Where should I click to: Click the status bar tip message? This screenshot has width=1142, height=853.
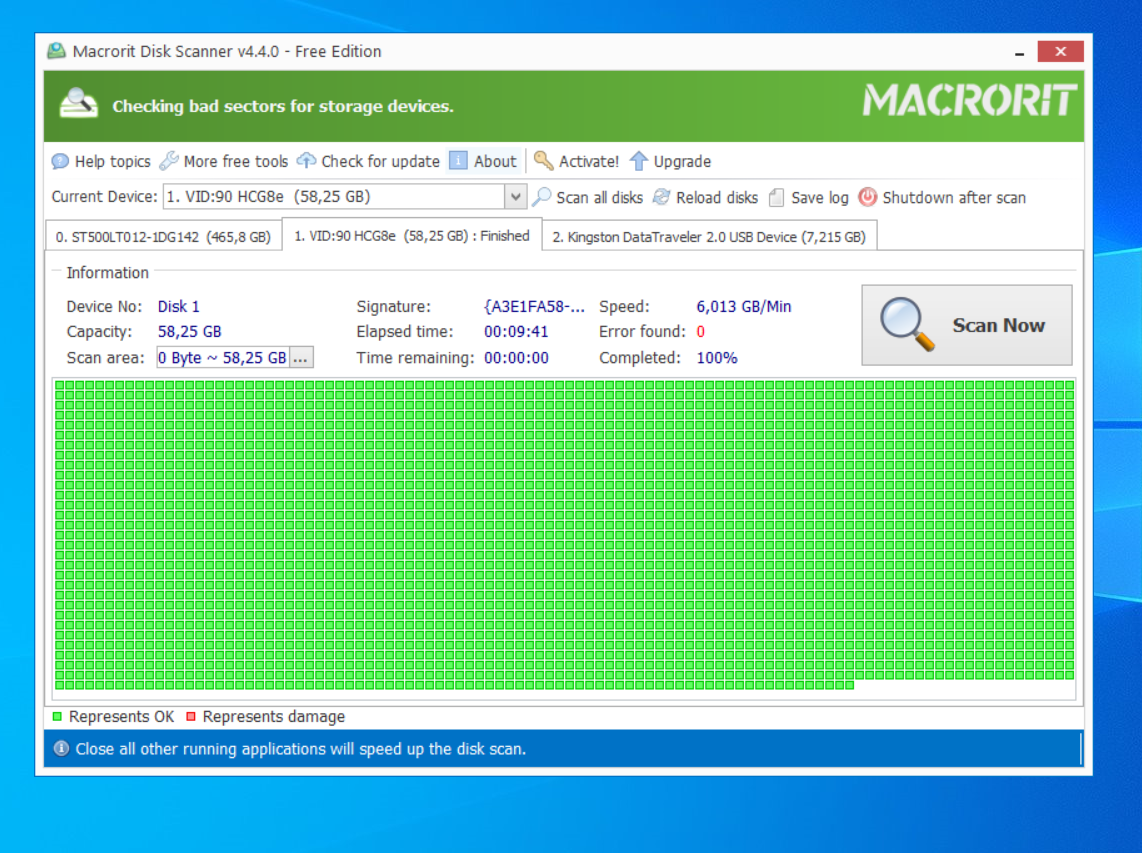[301, 749]
